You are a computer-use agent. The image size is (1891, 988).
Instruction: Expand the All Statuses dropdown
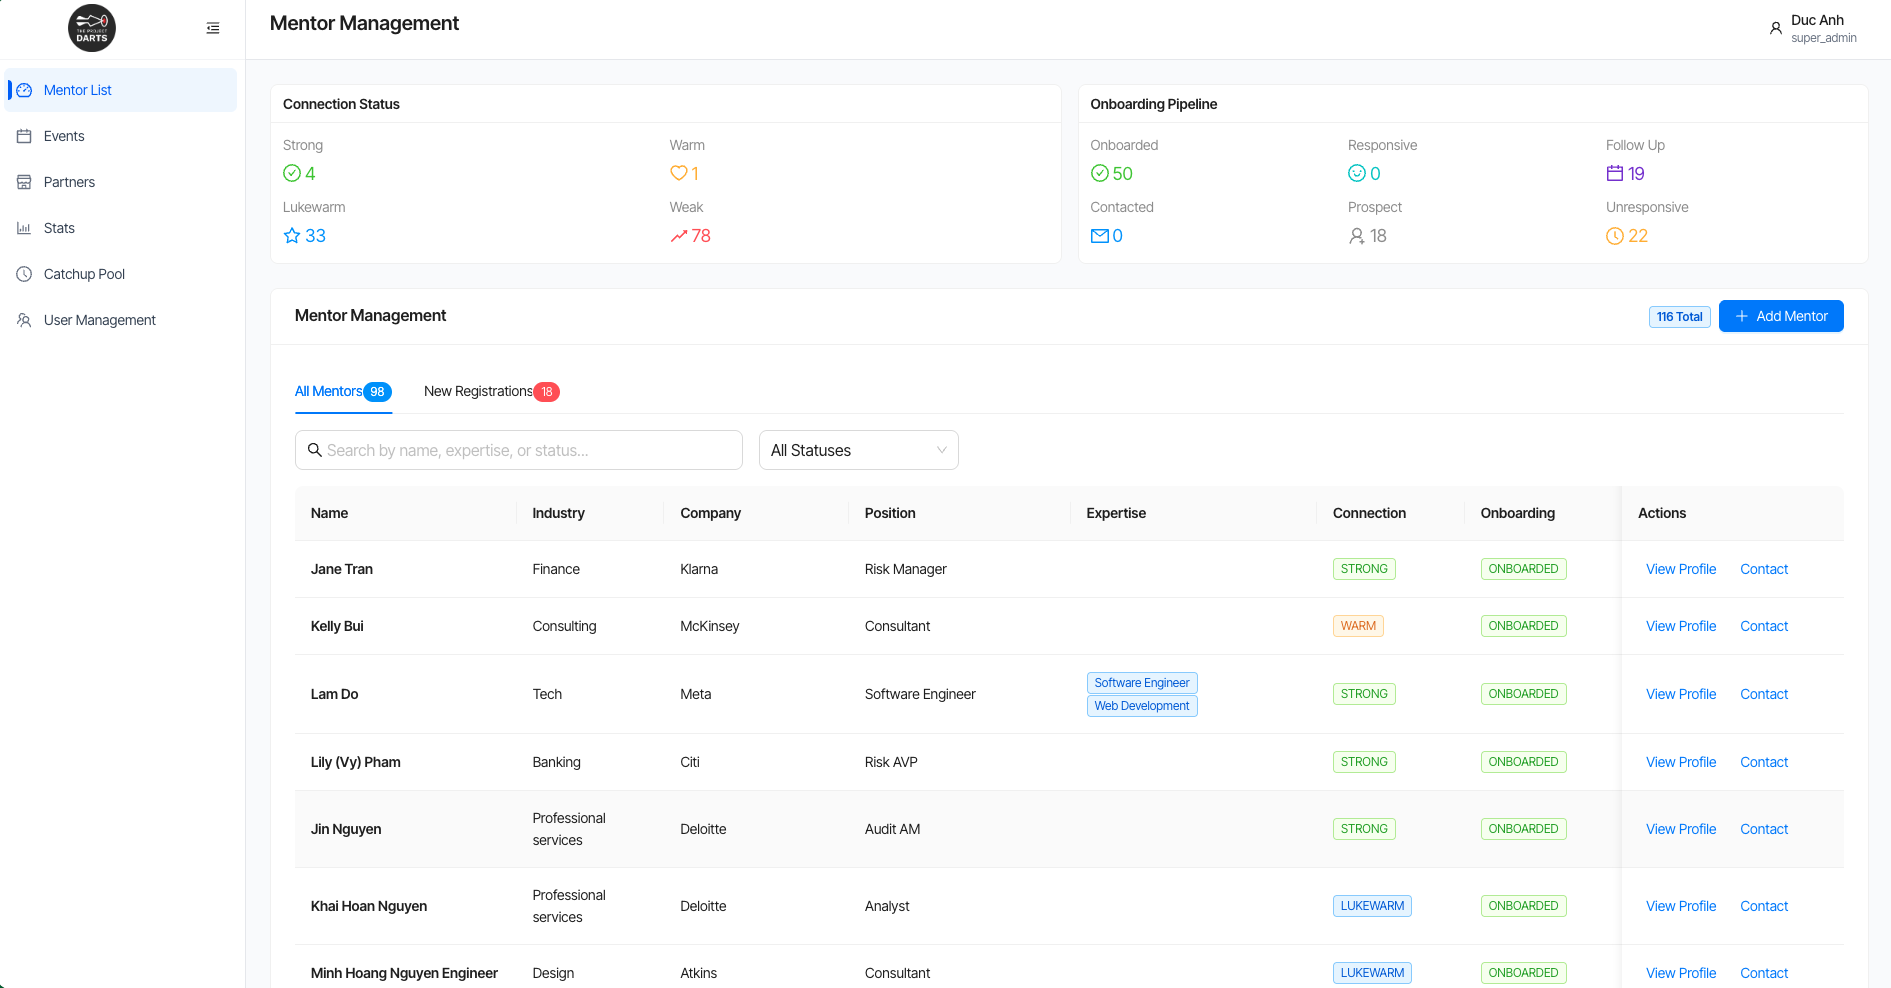tap(858, 450)
